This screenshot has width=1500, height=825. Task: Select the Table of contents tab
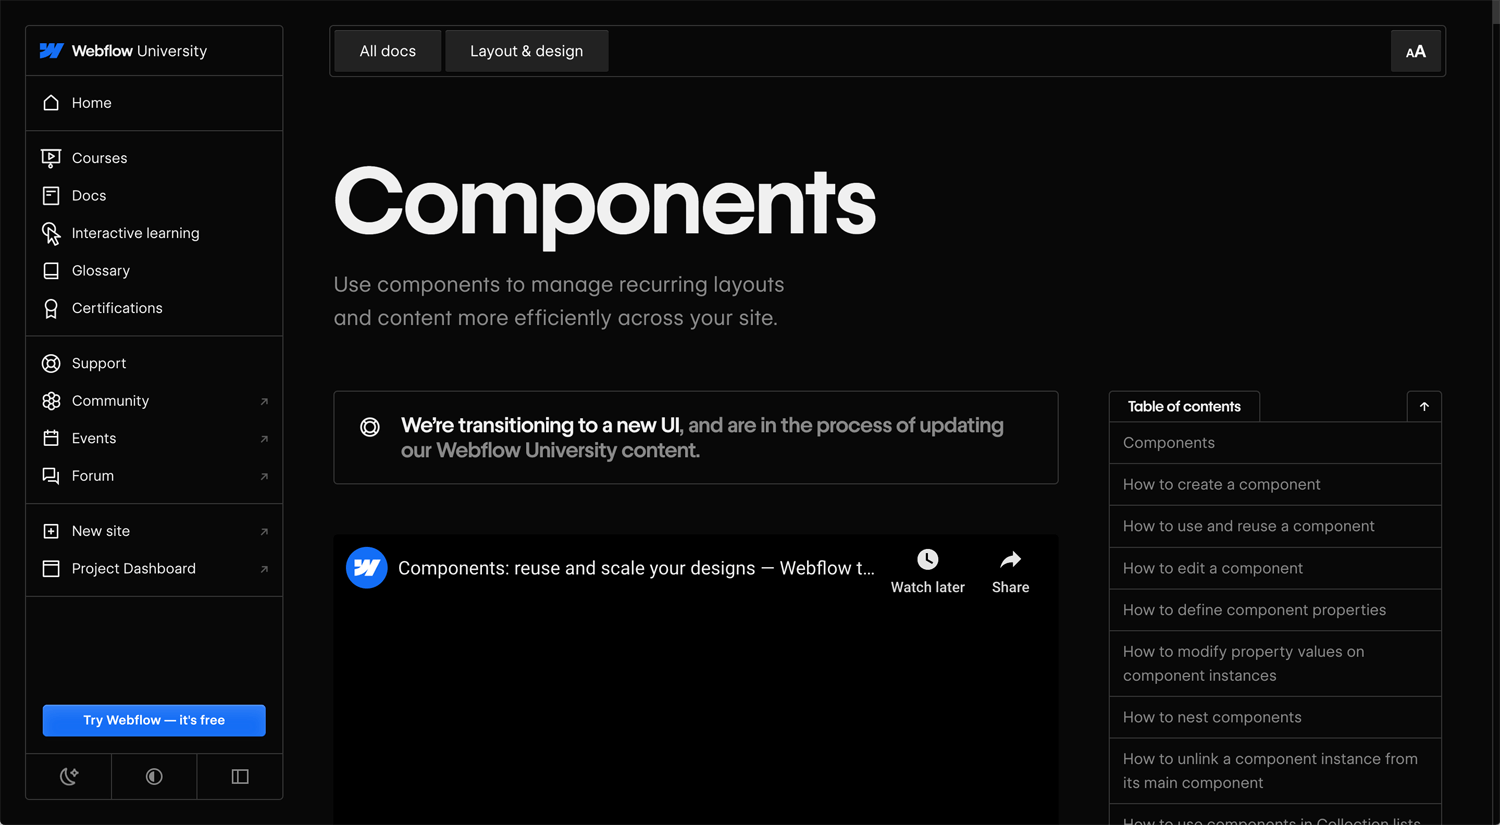[1184, 407]
